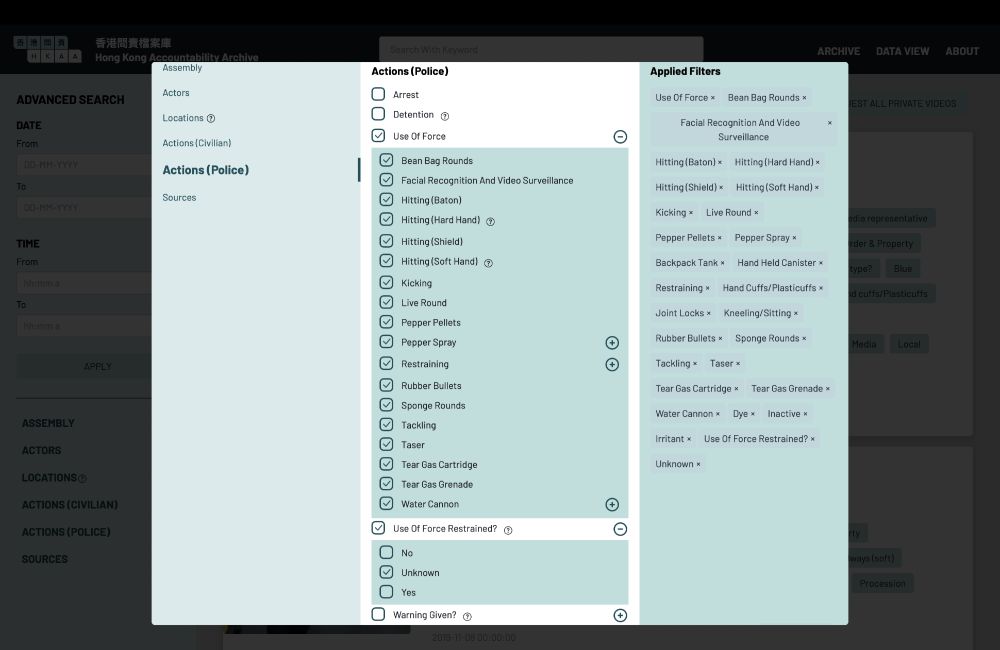Uncheck the Kicking checkbox
1000x650 pixels.
coord(386,282)
